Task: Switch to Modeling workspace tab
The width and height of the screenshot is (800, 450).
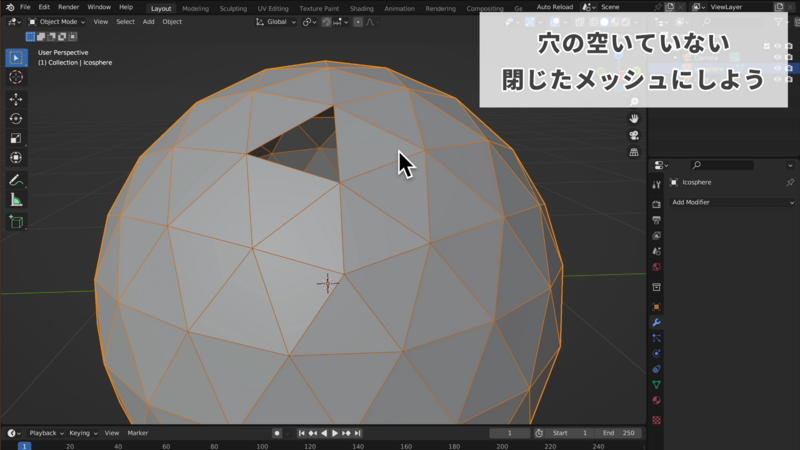Action: pos(195,8)
